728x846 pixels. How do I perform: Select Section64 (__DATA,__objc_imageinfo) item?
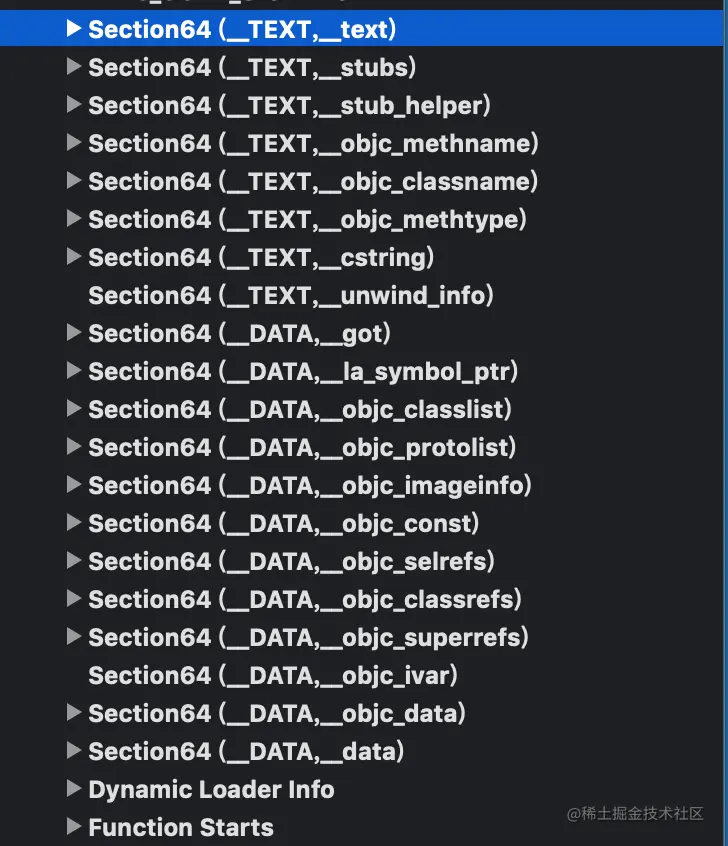click(x=310, y=486)
